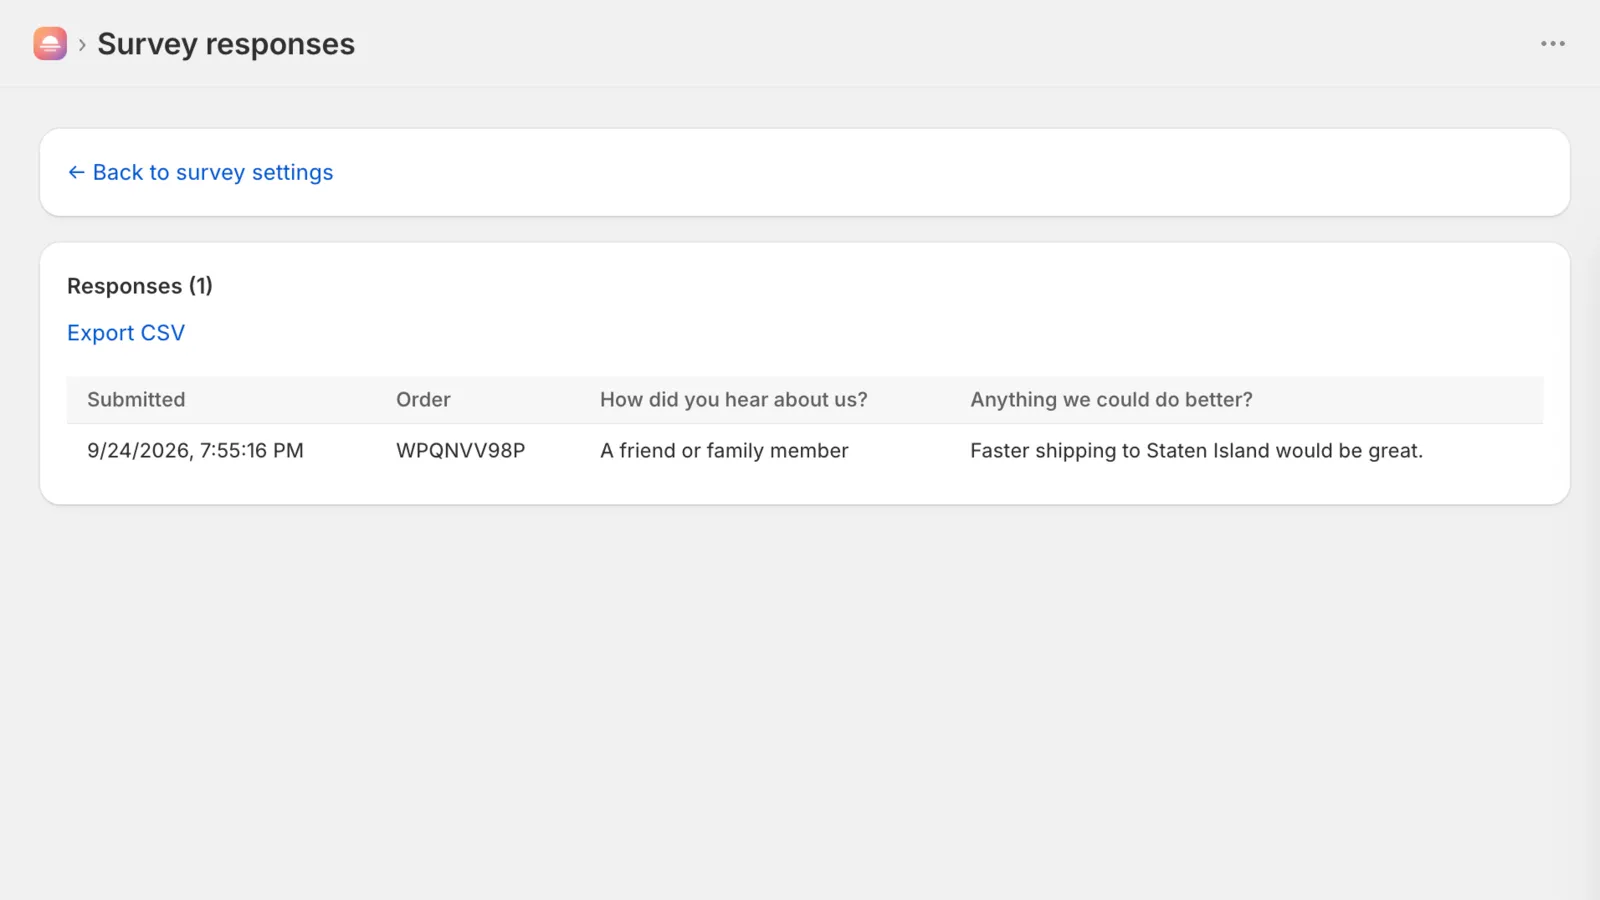This screenshot has height=900, width=1600.
Task: Click the Order column header
Action: tap(423, 400)
